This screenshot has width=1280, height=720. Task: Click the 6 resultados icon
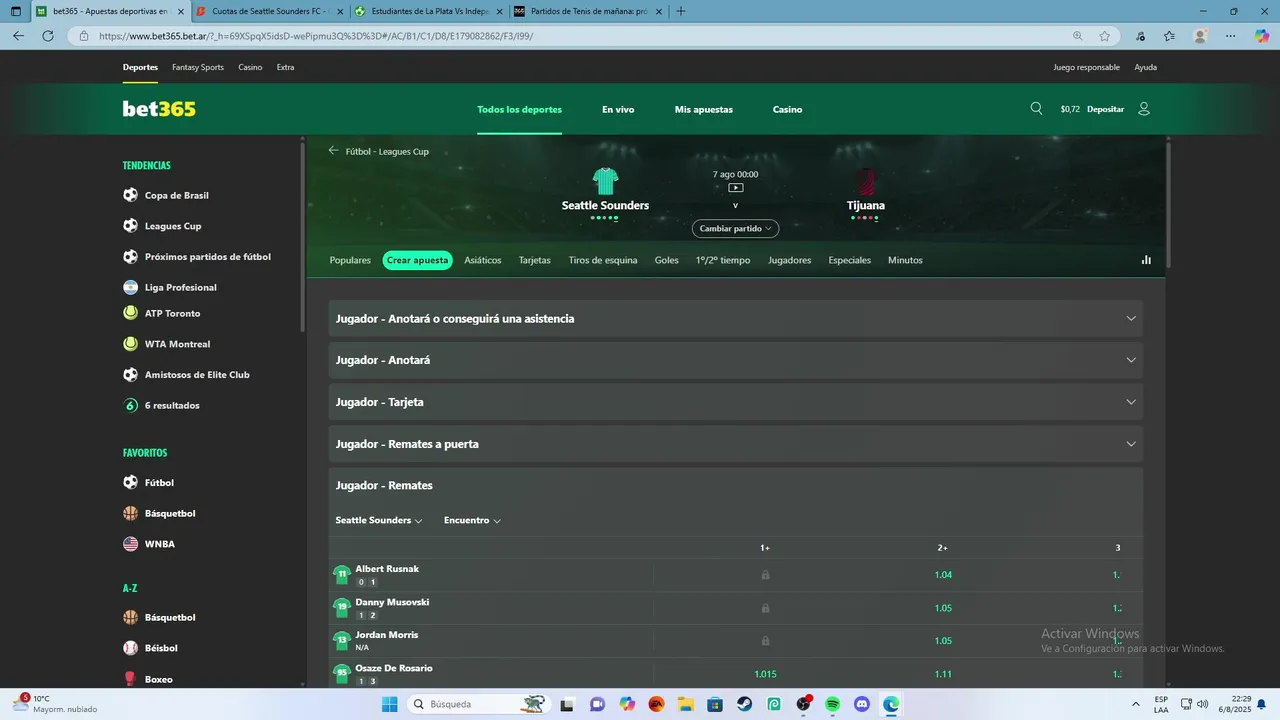pos(130,405)
